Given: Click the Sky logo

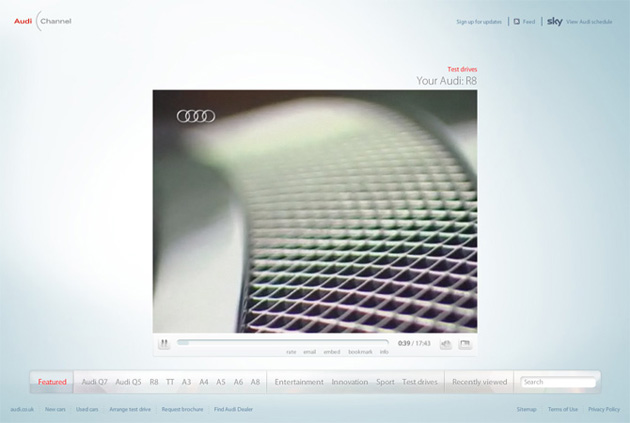Looking at the screenshot, I should tap(555, 21).
